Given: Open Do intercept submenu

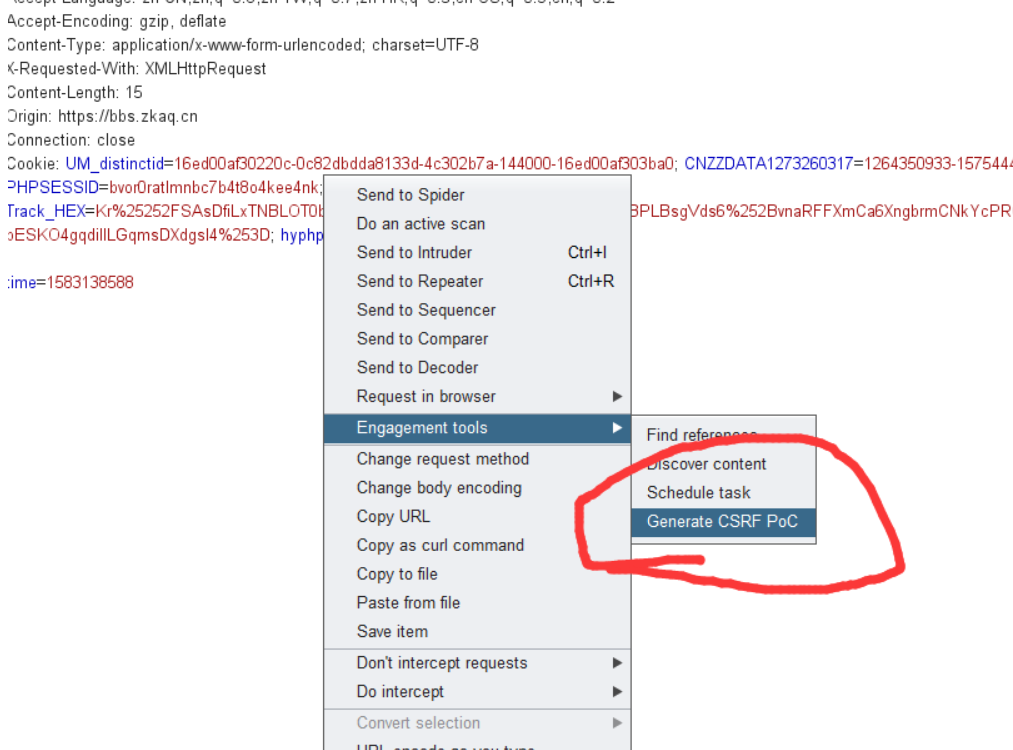Looking at the screenshot, I should (x=477, y=691).
